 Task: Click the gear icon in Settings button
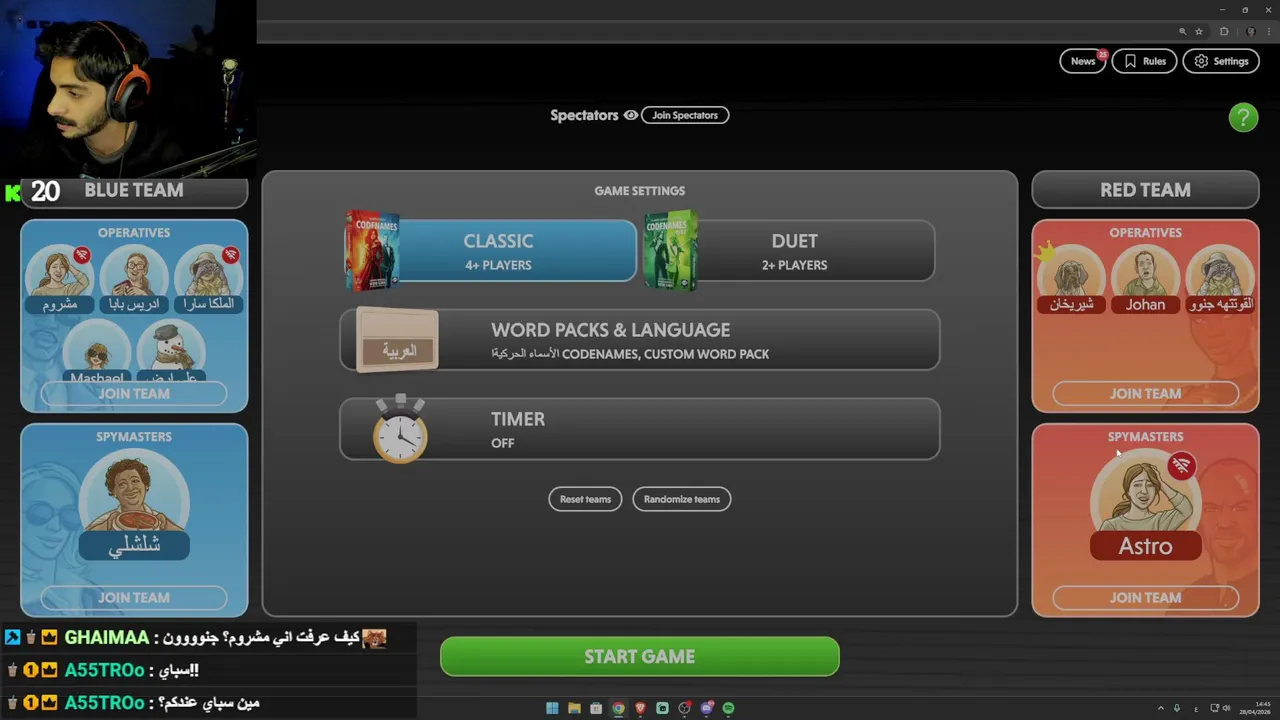click(1201, 61)
